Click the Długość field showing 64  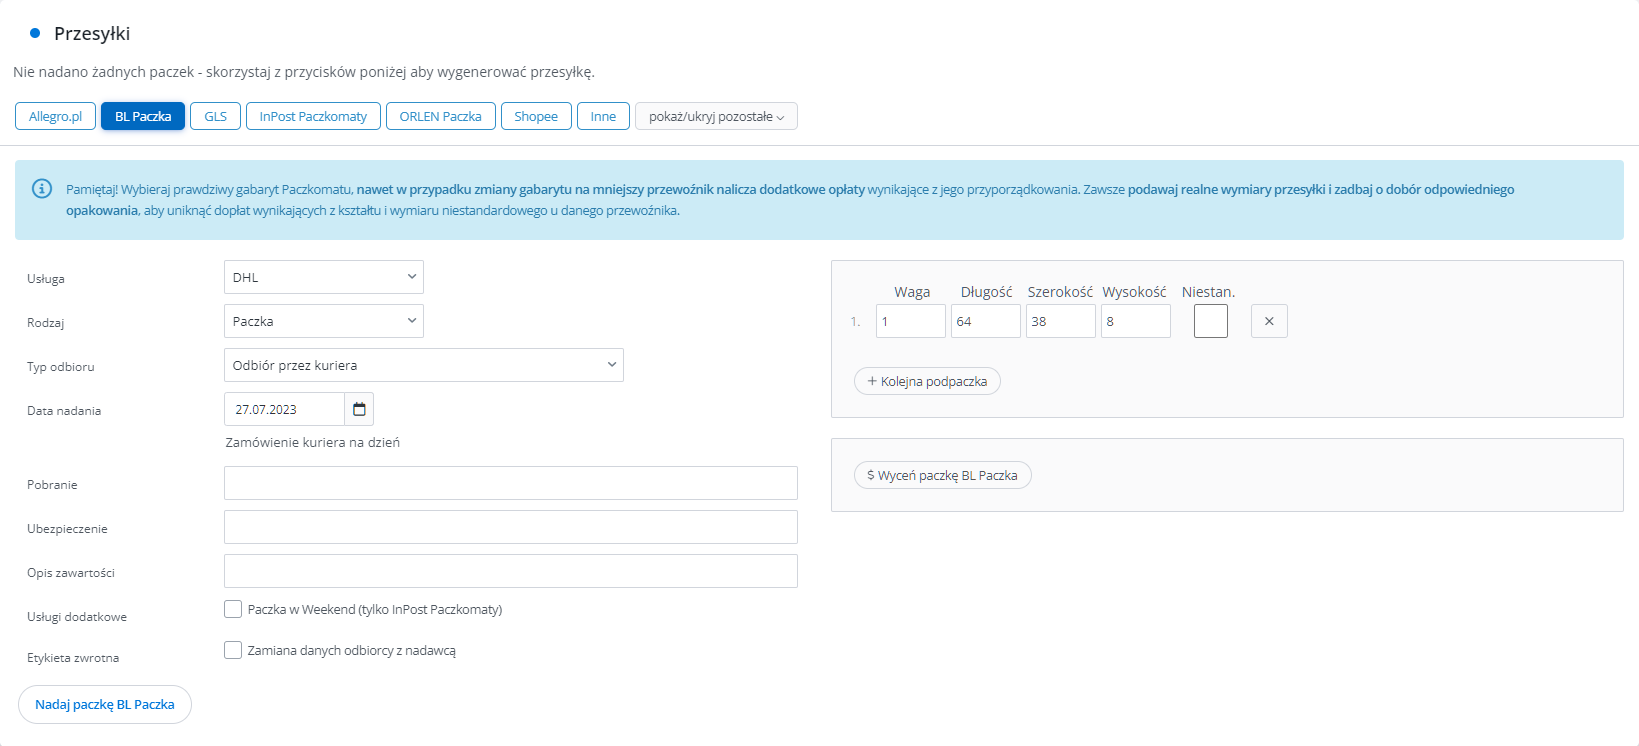986,321
